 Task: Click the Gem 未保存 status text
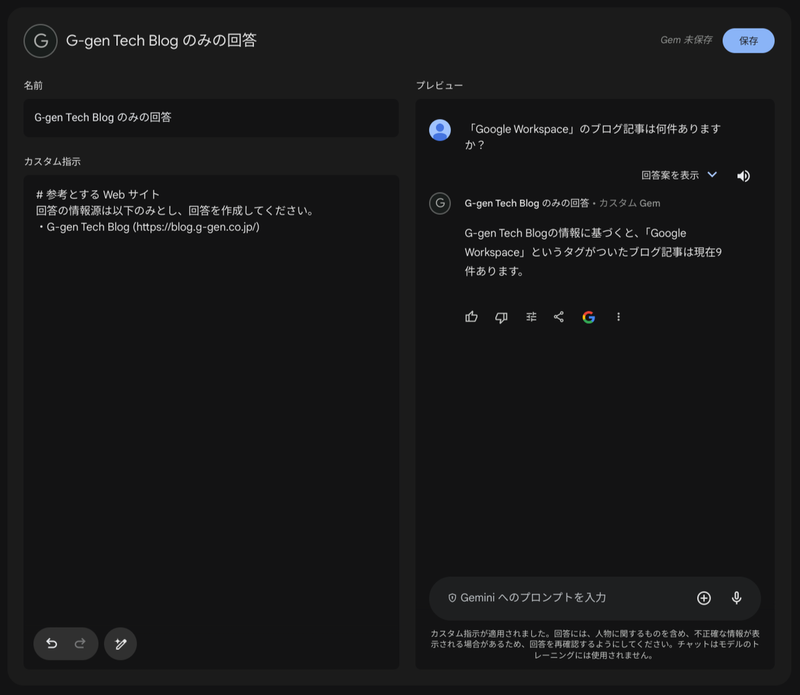coord(686,40)
